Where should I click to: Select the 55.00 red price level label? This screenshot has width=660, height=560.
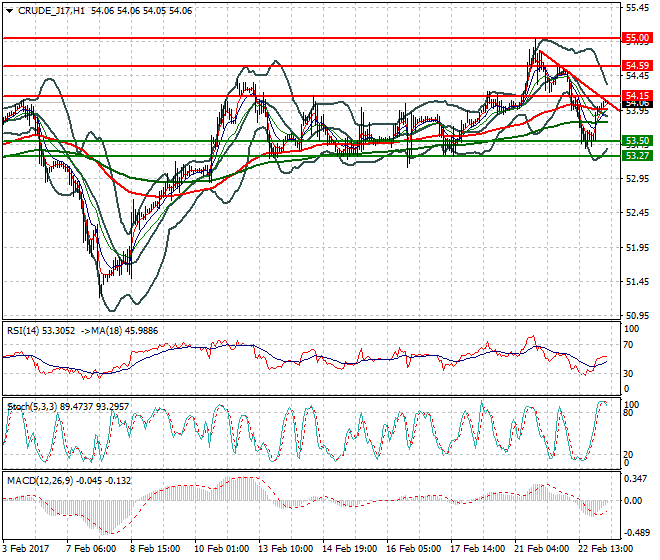(637, 38)
